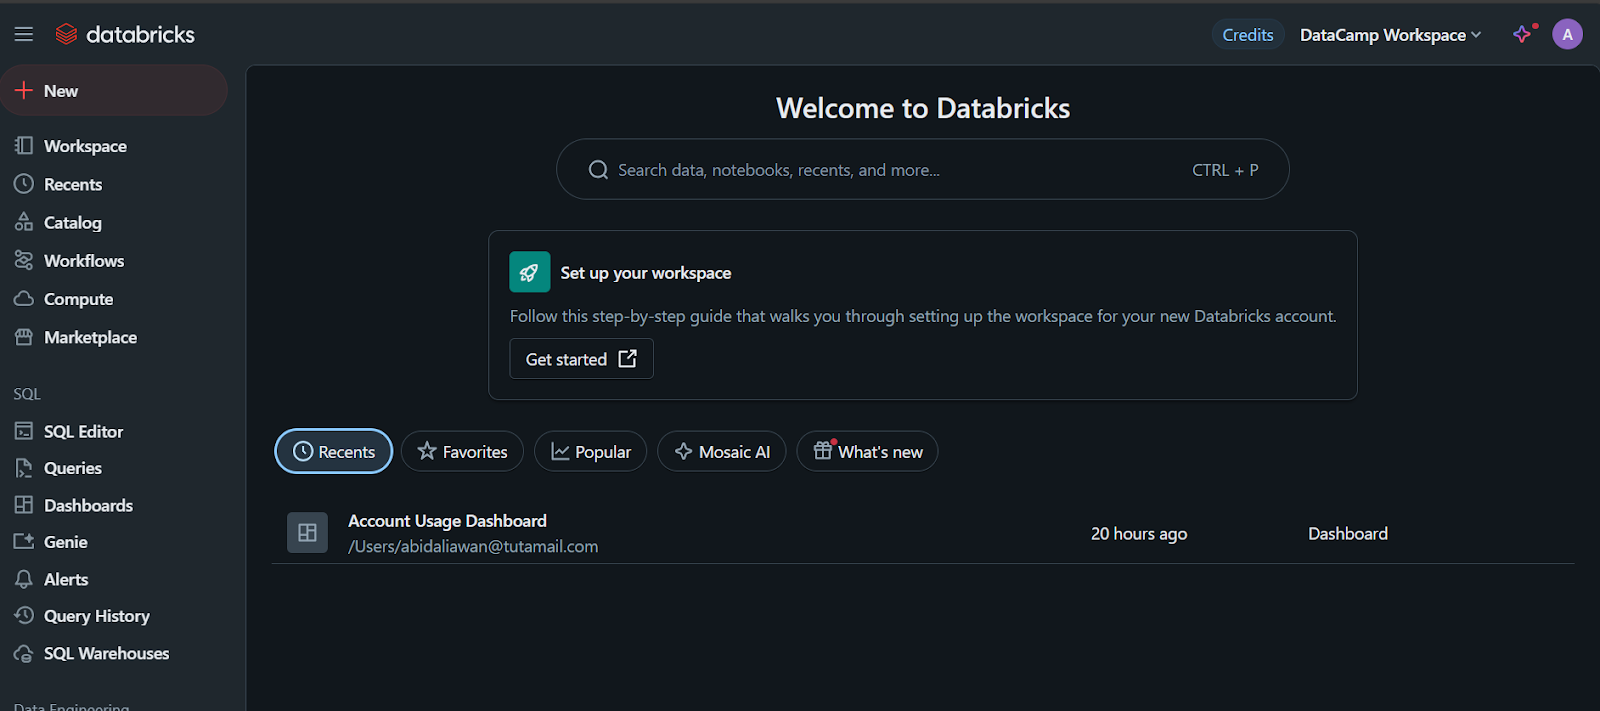Open the user avatar menu

click(x=1567, y=34)
